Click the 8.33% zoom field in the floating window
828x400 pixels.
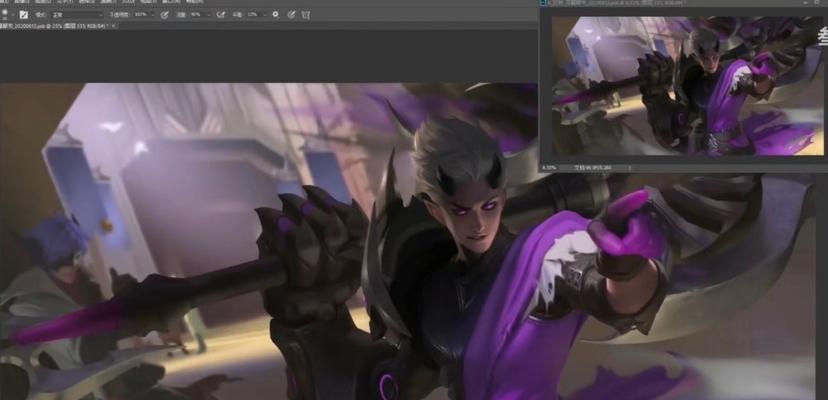click(549, 168)
